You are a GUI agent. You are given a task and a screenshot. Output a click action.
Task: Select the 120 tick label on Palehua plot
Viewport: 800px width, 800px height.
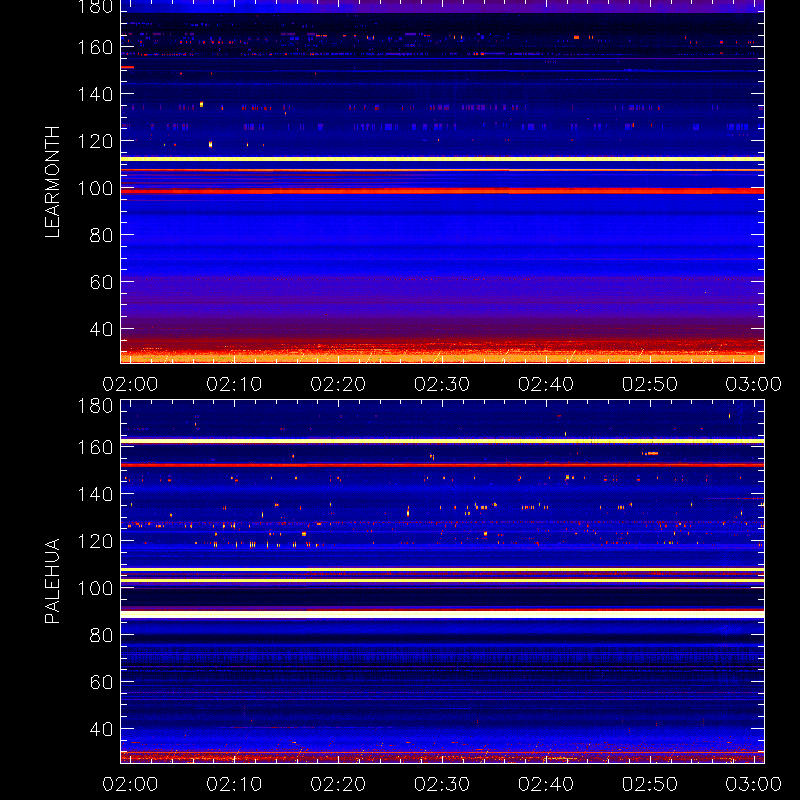[95, 541]
